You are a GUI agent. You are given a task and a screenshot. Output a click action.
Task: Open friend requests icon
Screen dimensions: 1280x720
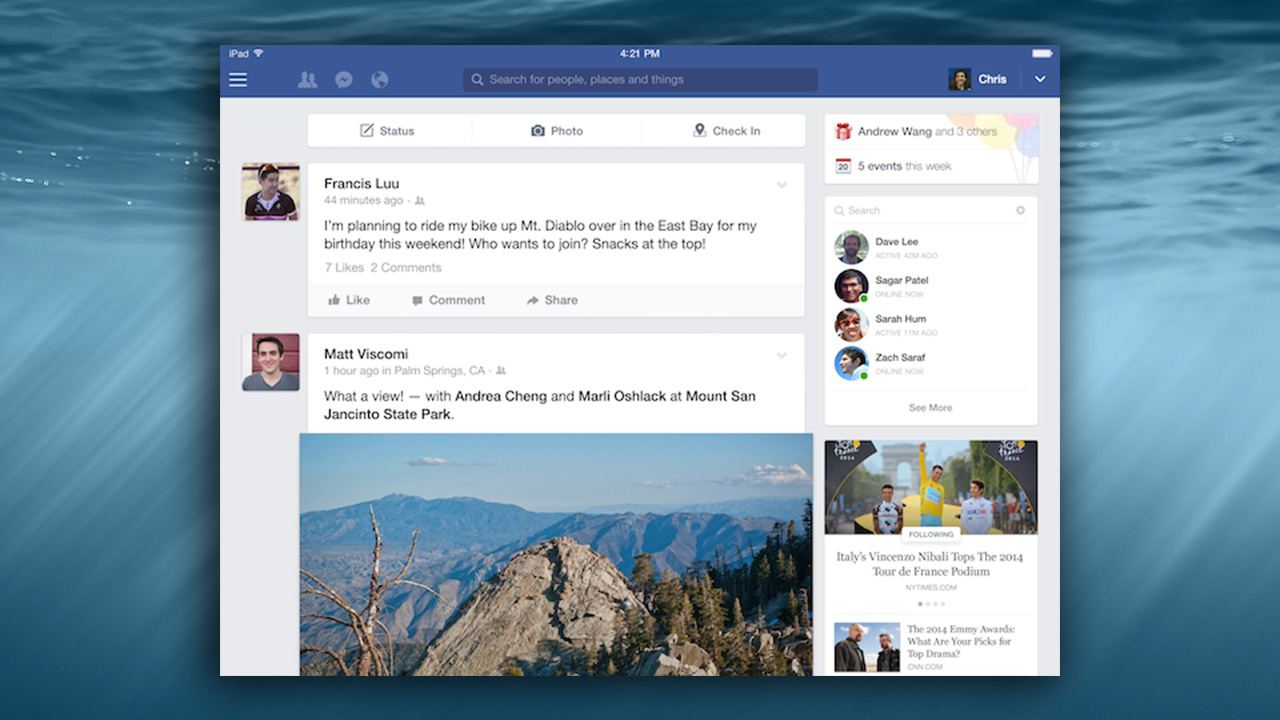tap(307, 80)
